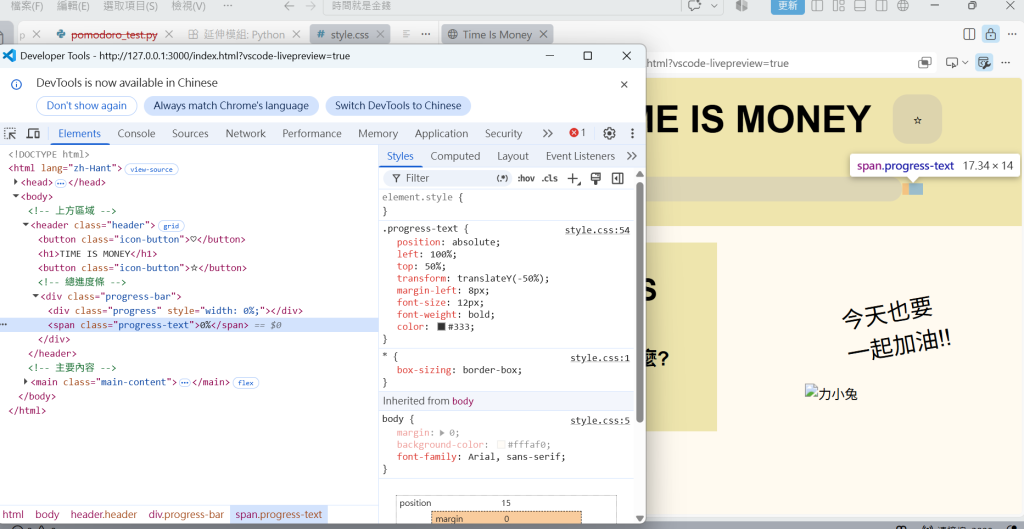
Task: Open the Copilot dropdown arrow
Action: click(713, 6)
